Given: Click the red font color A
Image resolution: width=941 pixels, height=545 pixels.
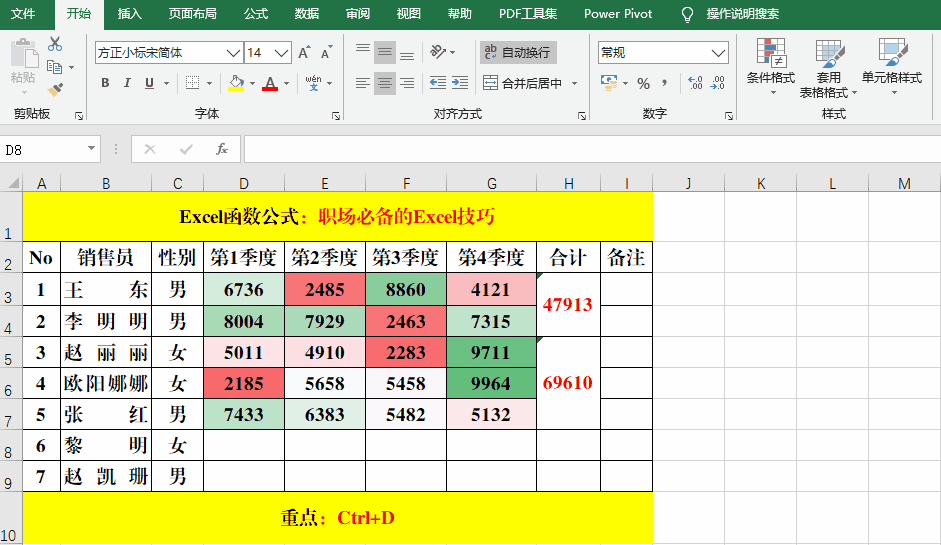Looking at the screenshot, I should coord(271,83).
